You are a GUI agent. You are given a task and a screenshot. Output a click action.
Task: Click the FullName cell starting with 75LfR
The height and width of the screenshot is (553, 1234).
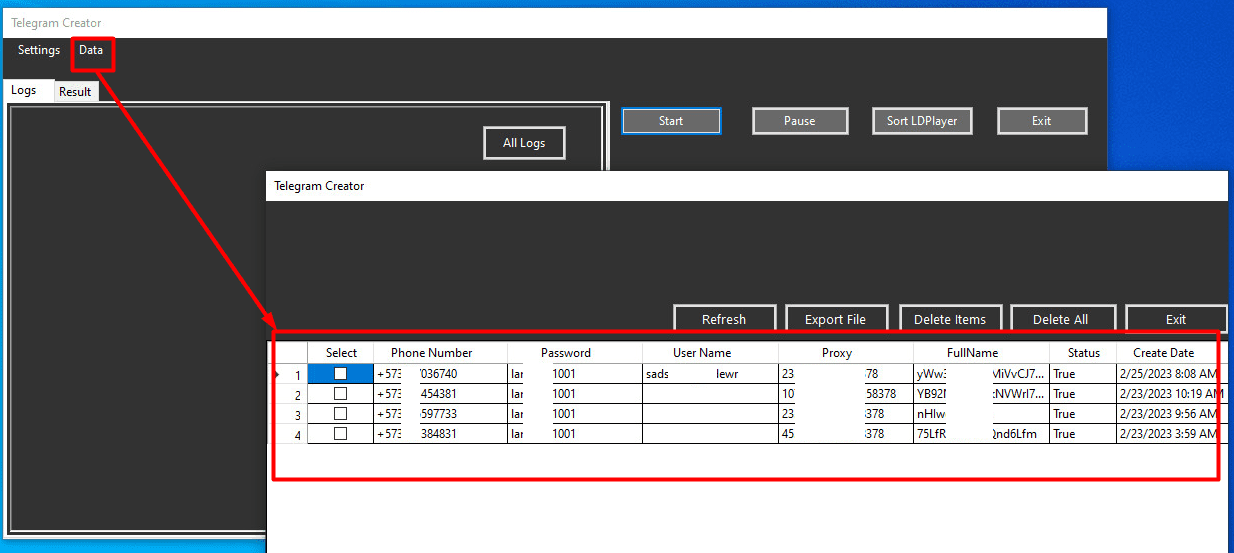(982, 434)
